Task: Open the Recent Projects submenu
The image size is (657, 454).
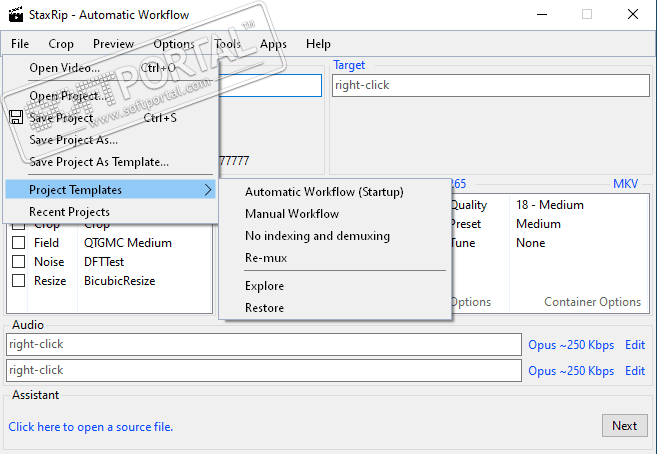Action: coord(69,212)
